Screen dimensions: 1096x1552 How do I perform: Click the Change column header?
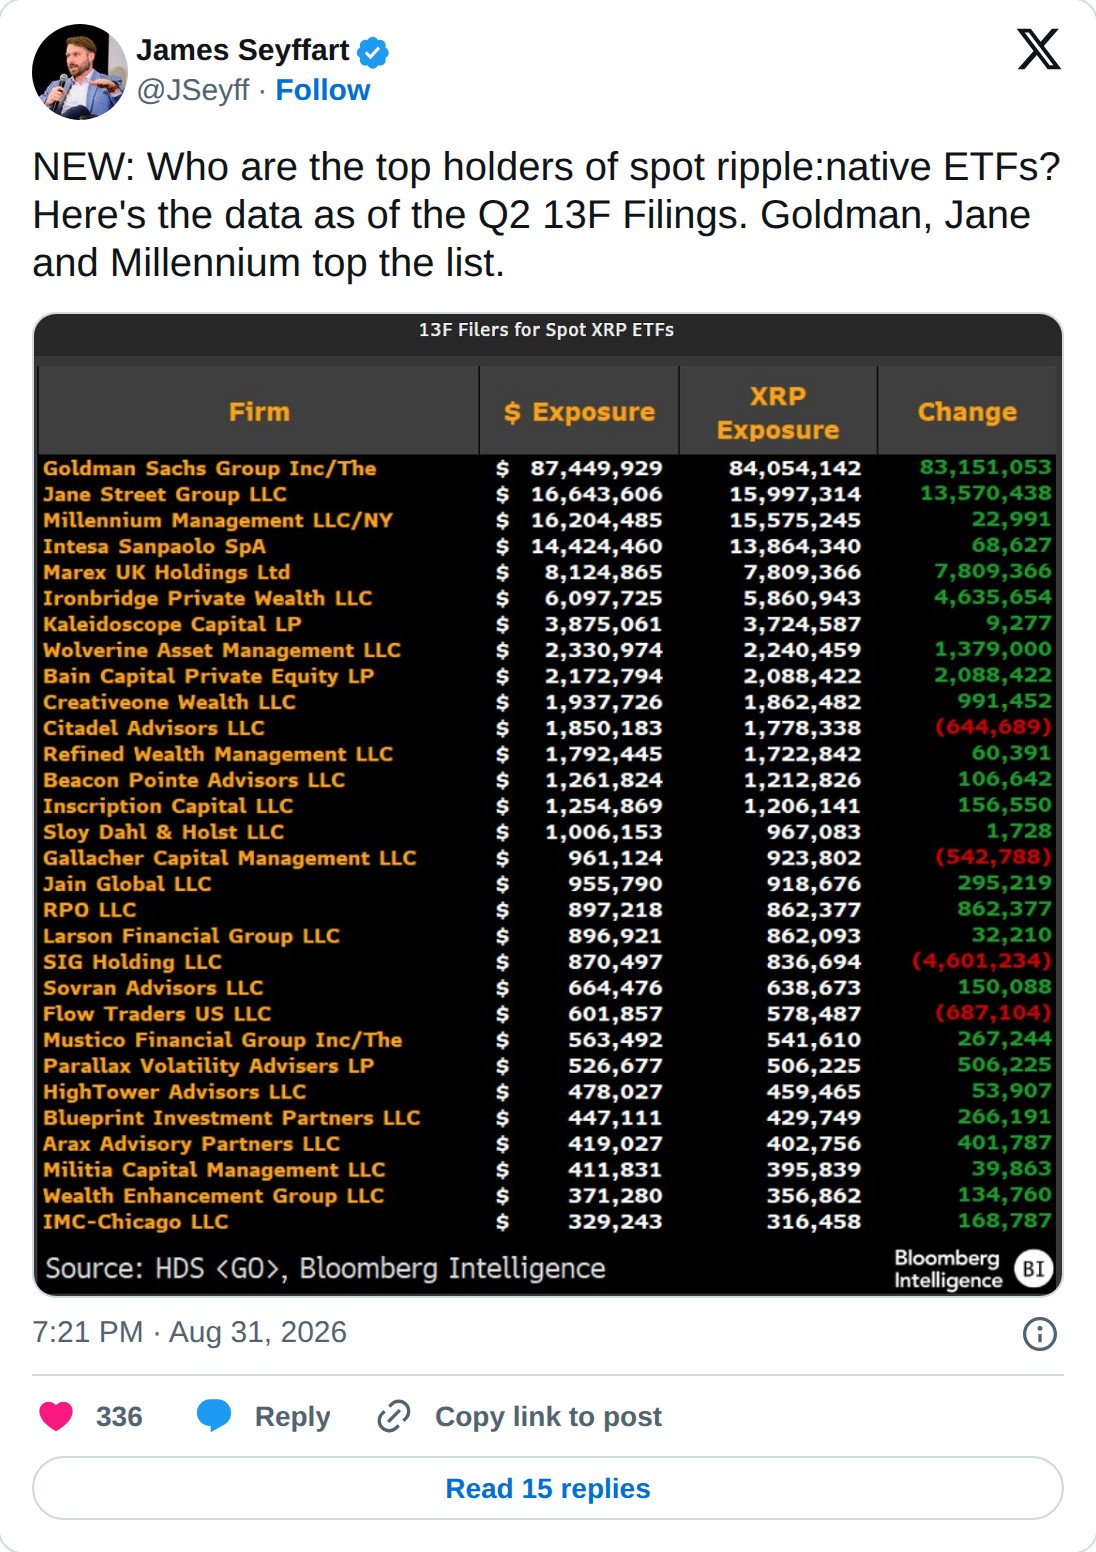pos(967,412)
